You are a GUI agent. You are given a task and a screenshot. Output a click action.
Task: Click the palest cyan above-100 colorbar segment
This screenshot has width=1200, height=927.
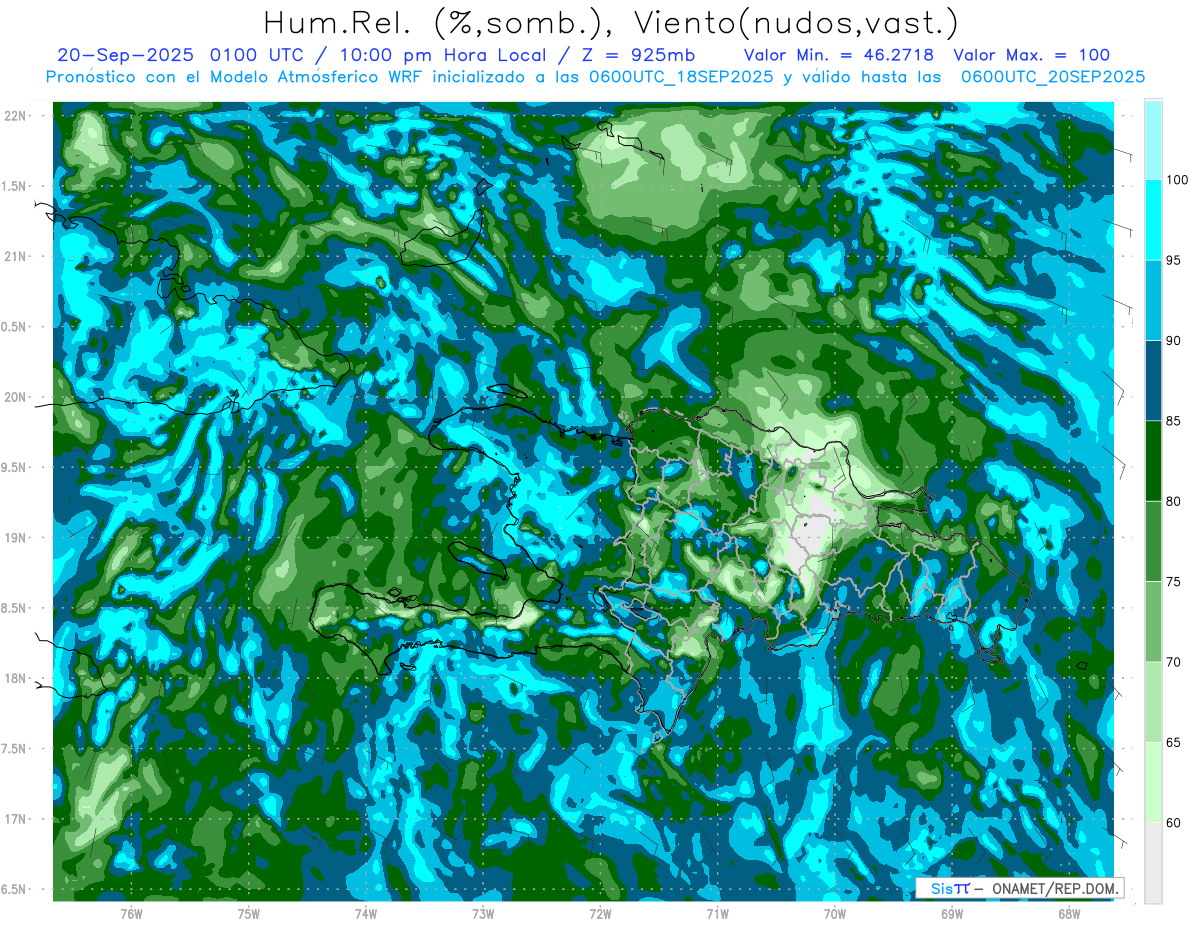pos(1153,140)
